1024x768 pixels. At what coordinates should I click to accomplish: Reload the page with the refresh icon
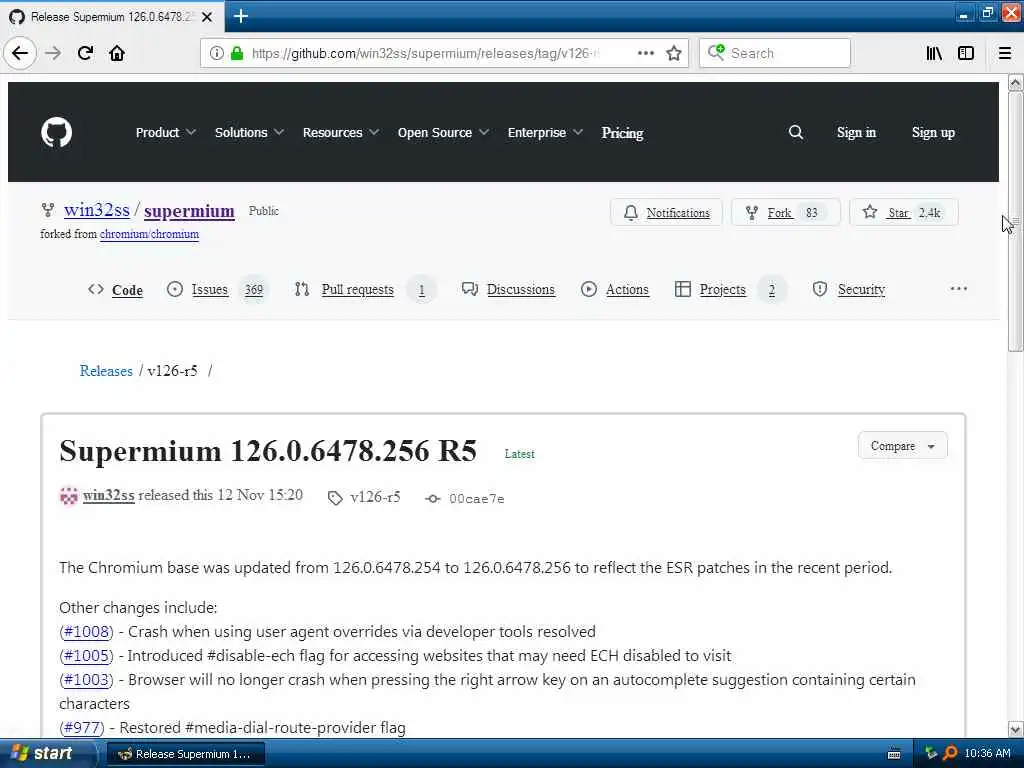tap(85, 53)
